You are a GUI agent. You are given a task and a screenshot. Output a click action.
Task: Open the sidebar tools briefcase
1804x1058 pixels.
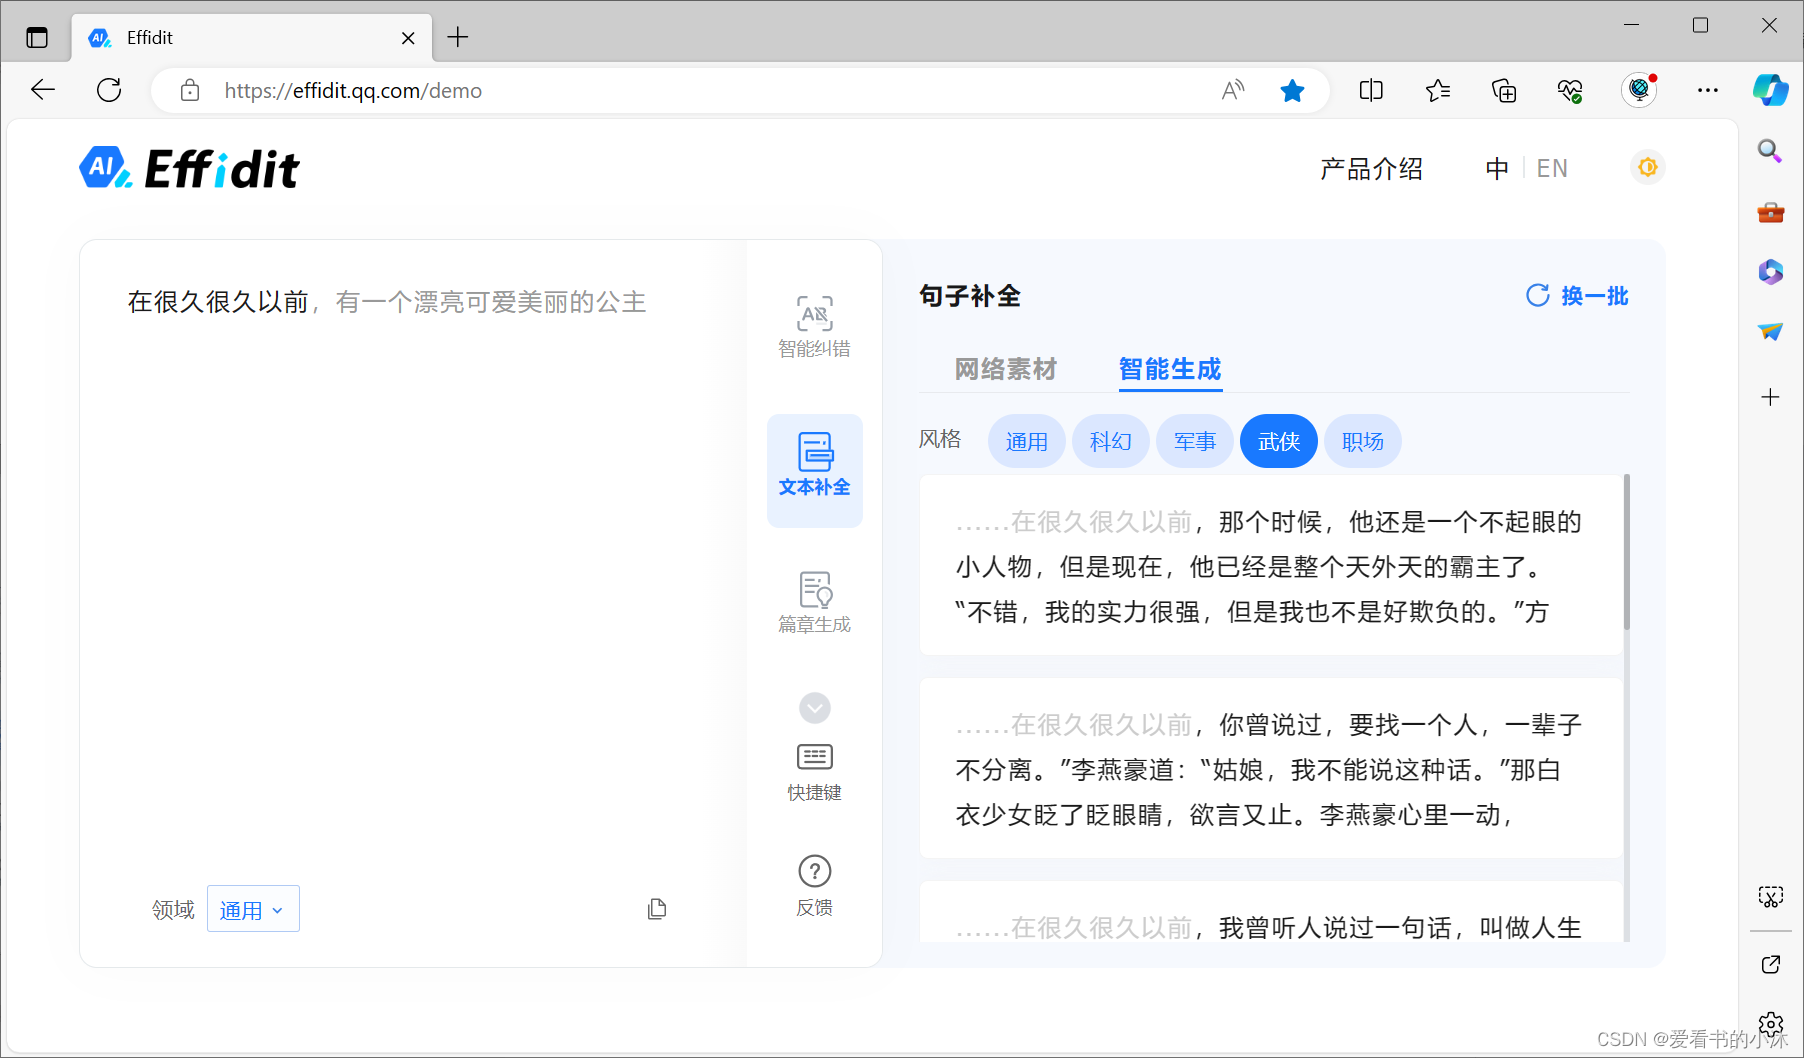point(1770,212)
